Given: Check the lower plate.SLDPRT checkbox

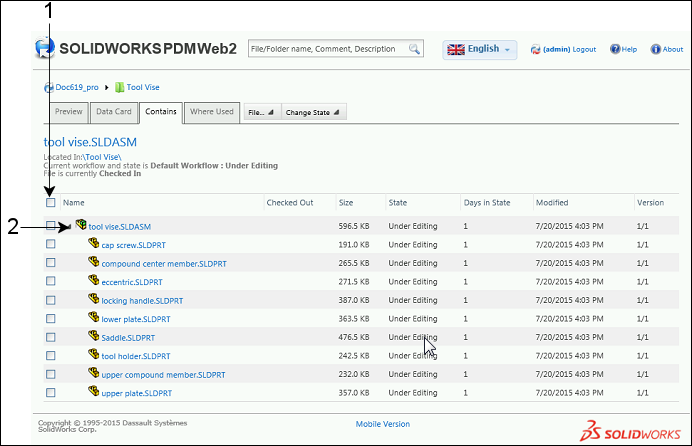Looking at the screenshot, I should coord(51,319).
